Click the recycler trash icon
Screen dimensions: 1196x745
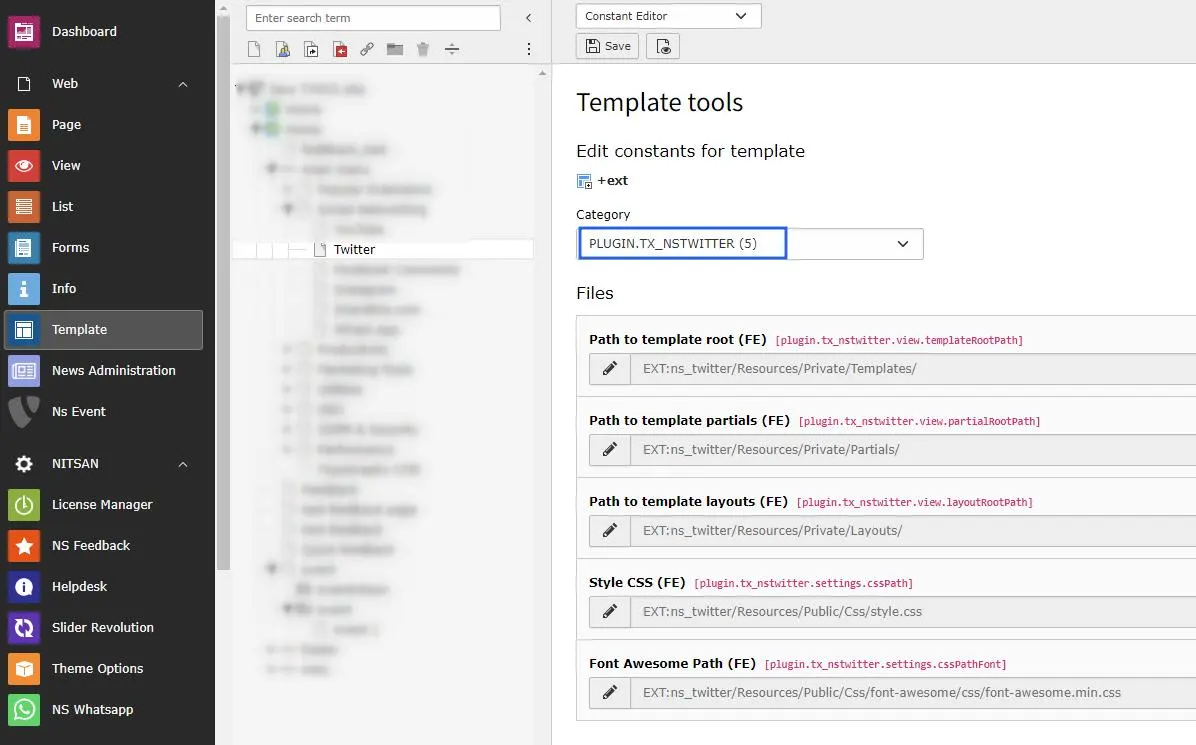(423, 50)
